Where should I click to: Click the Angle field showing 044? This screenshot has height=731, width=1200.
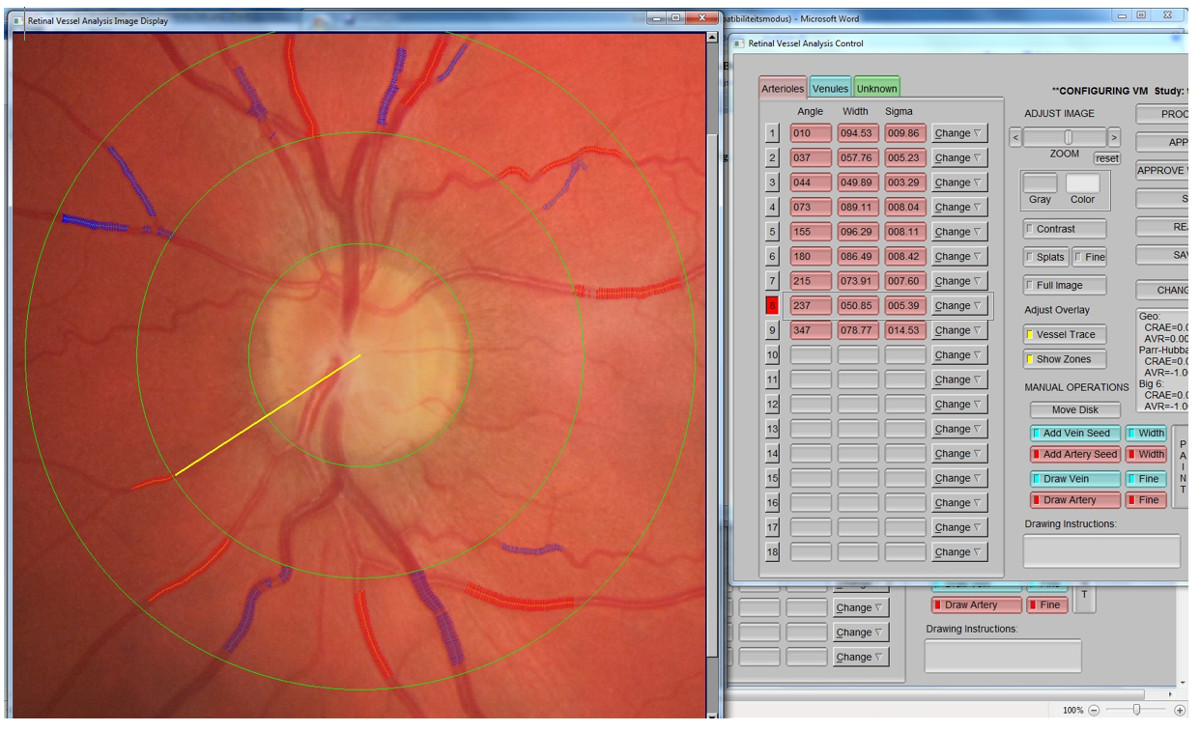point(810,183)
